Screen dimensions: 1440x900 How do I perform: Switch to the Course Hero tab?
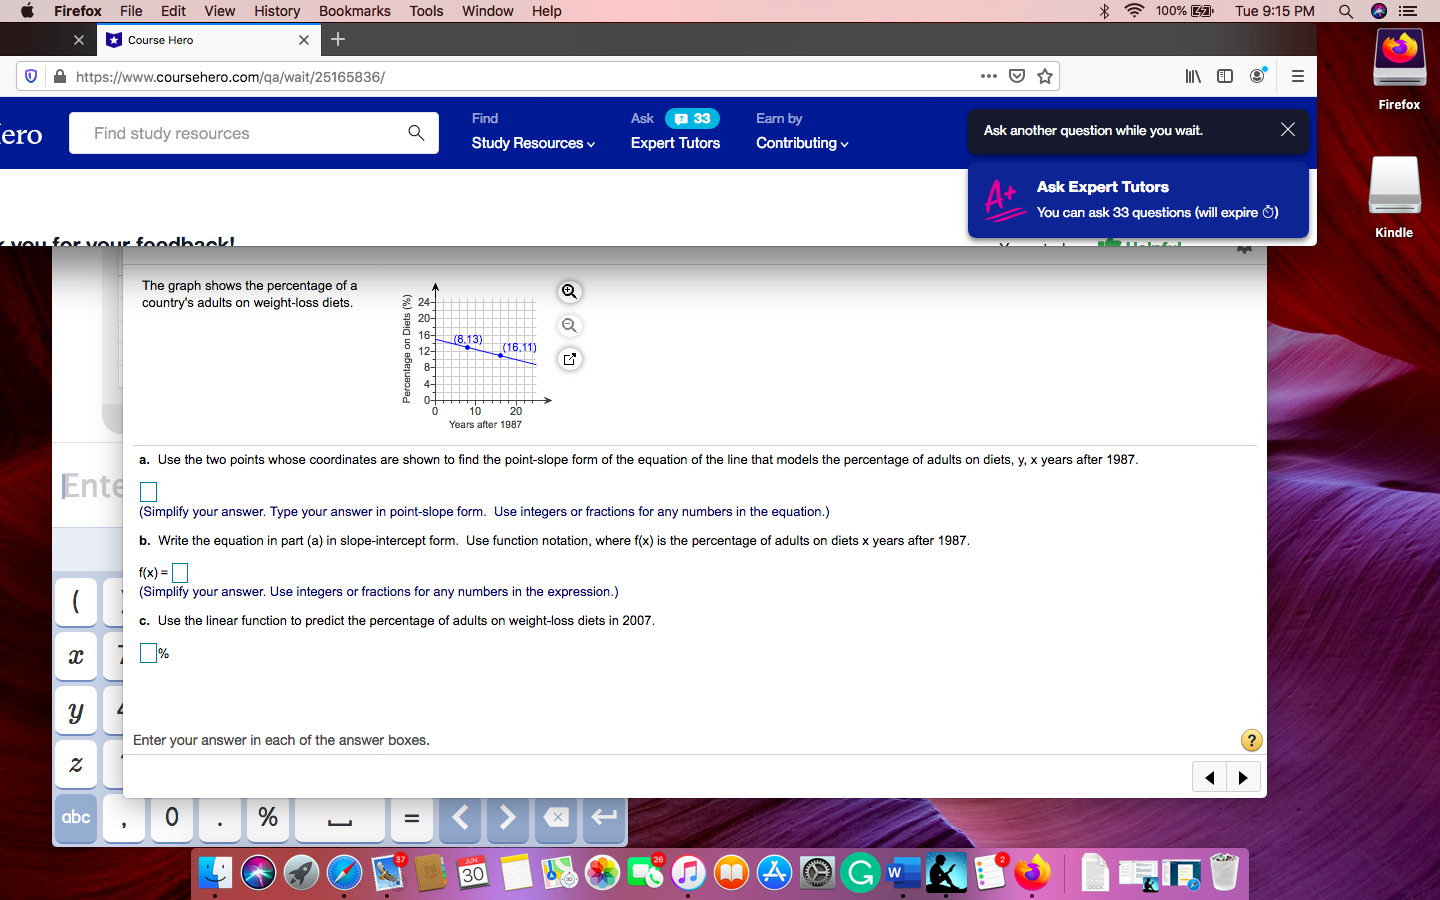(x=208, y=40)
